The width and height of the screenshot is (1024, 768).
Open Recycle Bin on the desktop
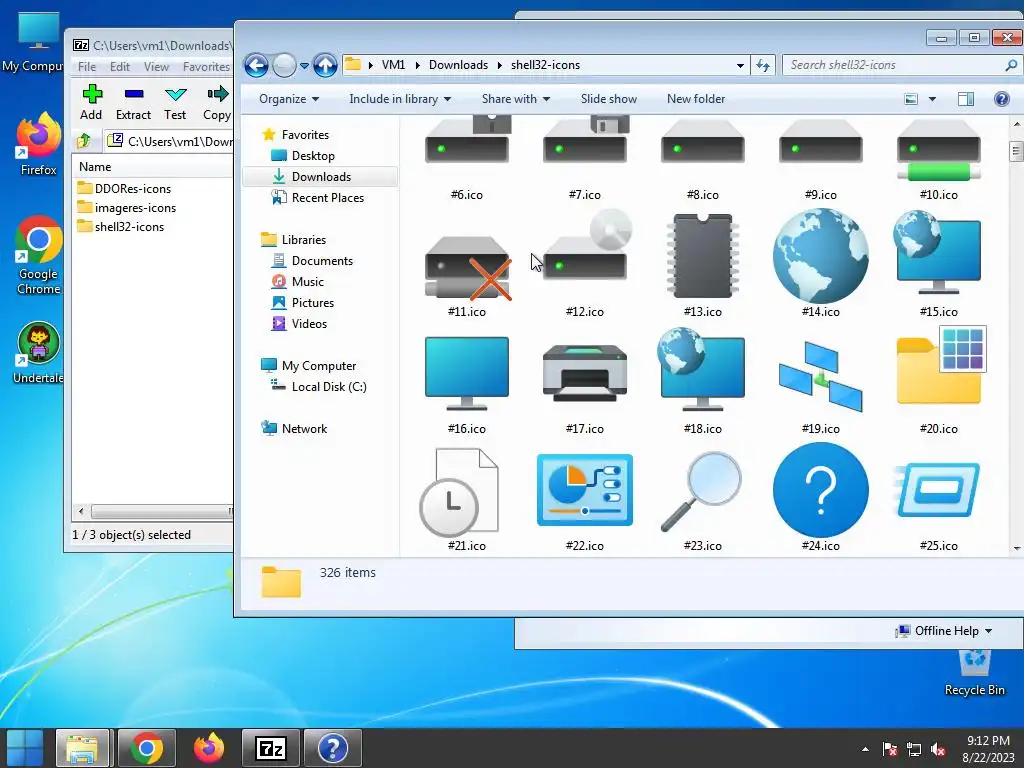pos(974,673)
